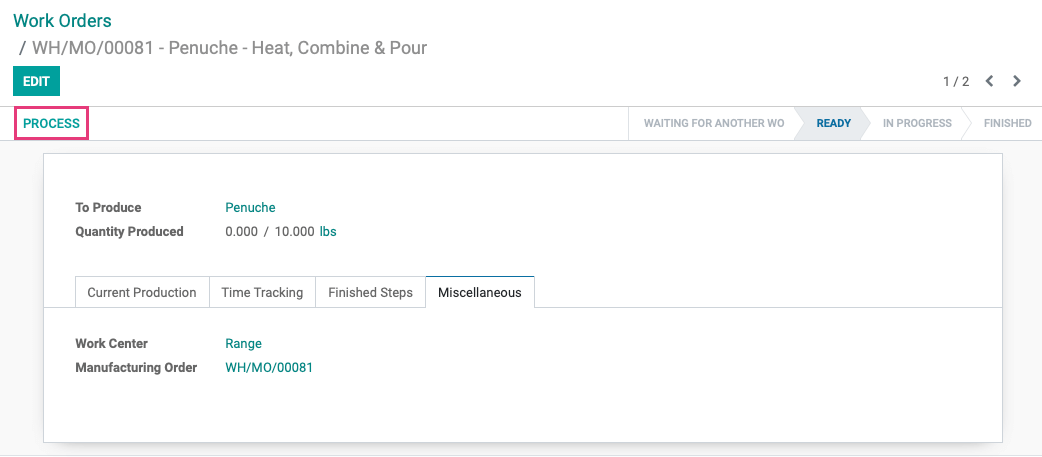Open the Penuche product link

pos(251,207)
